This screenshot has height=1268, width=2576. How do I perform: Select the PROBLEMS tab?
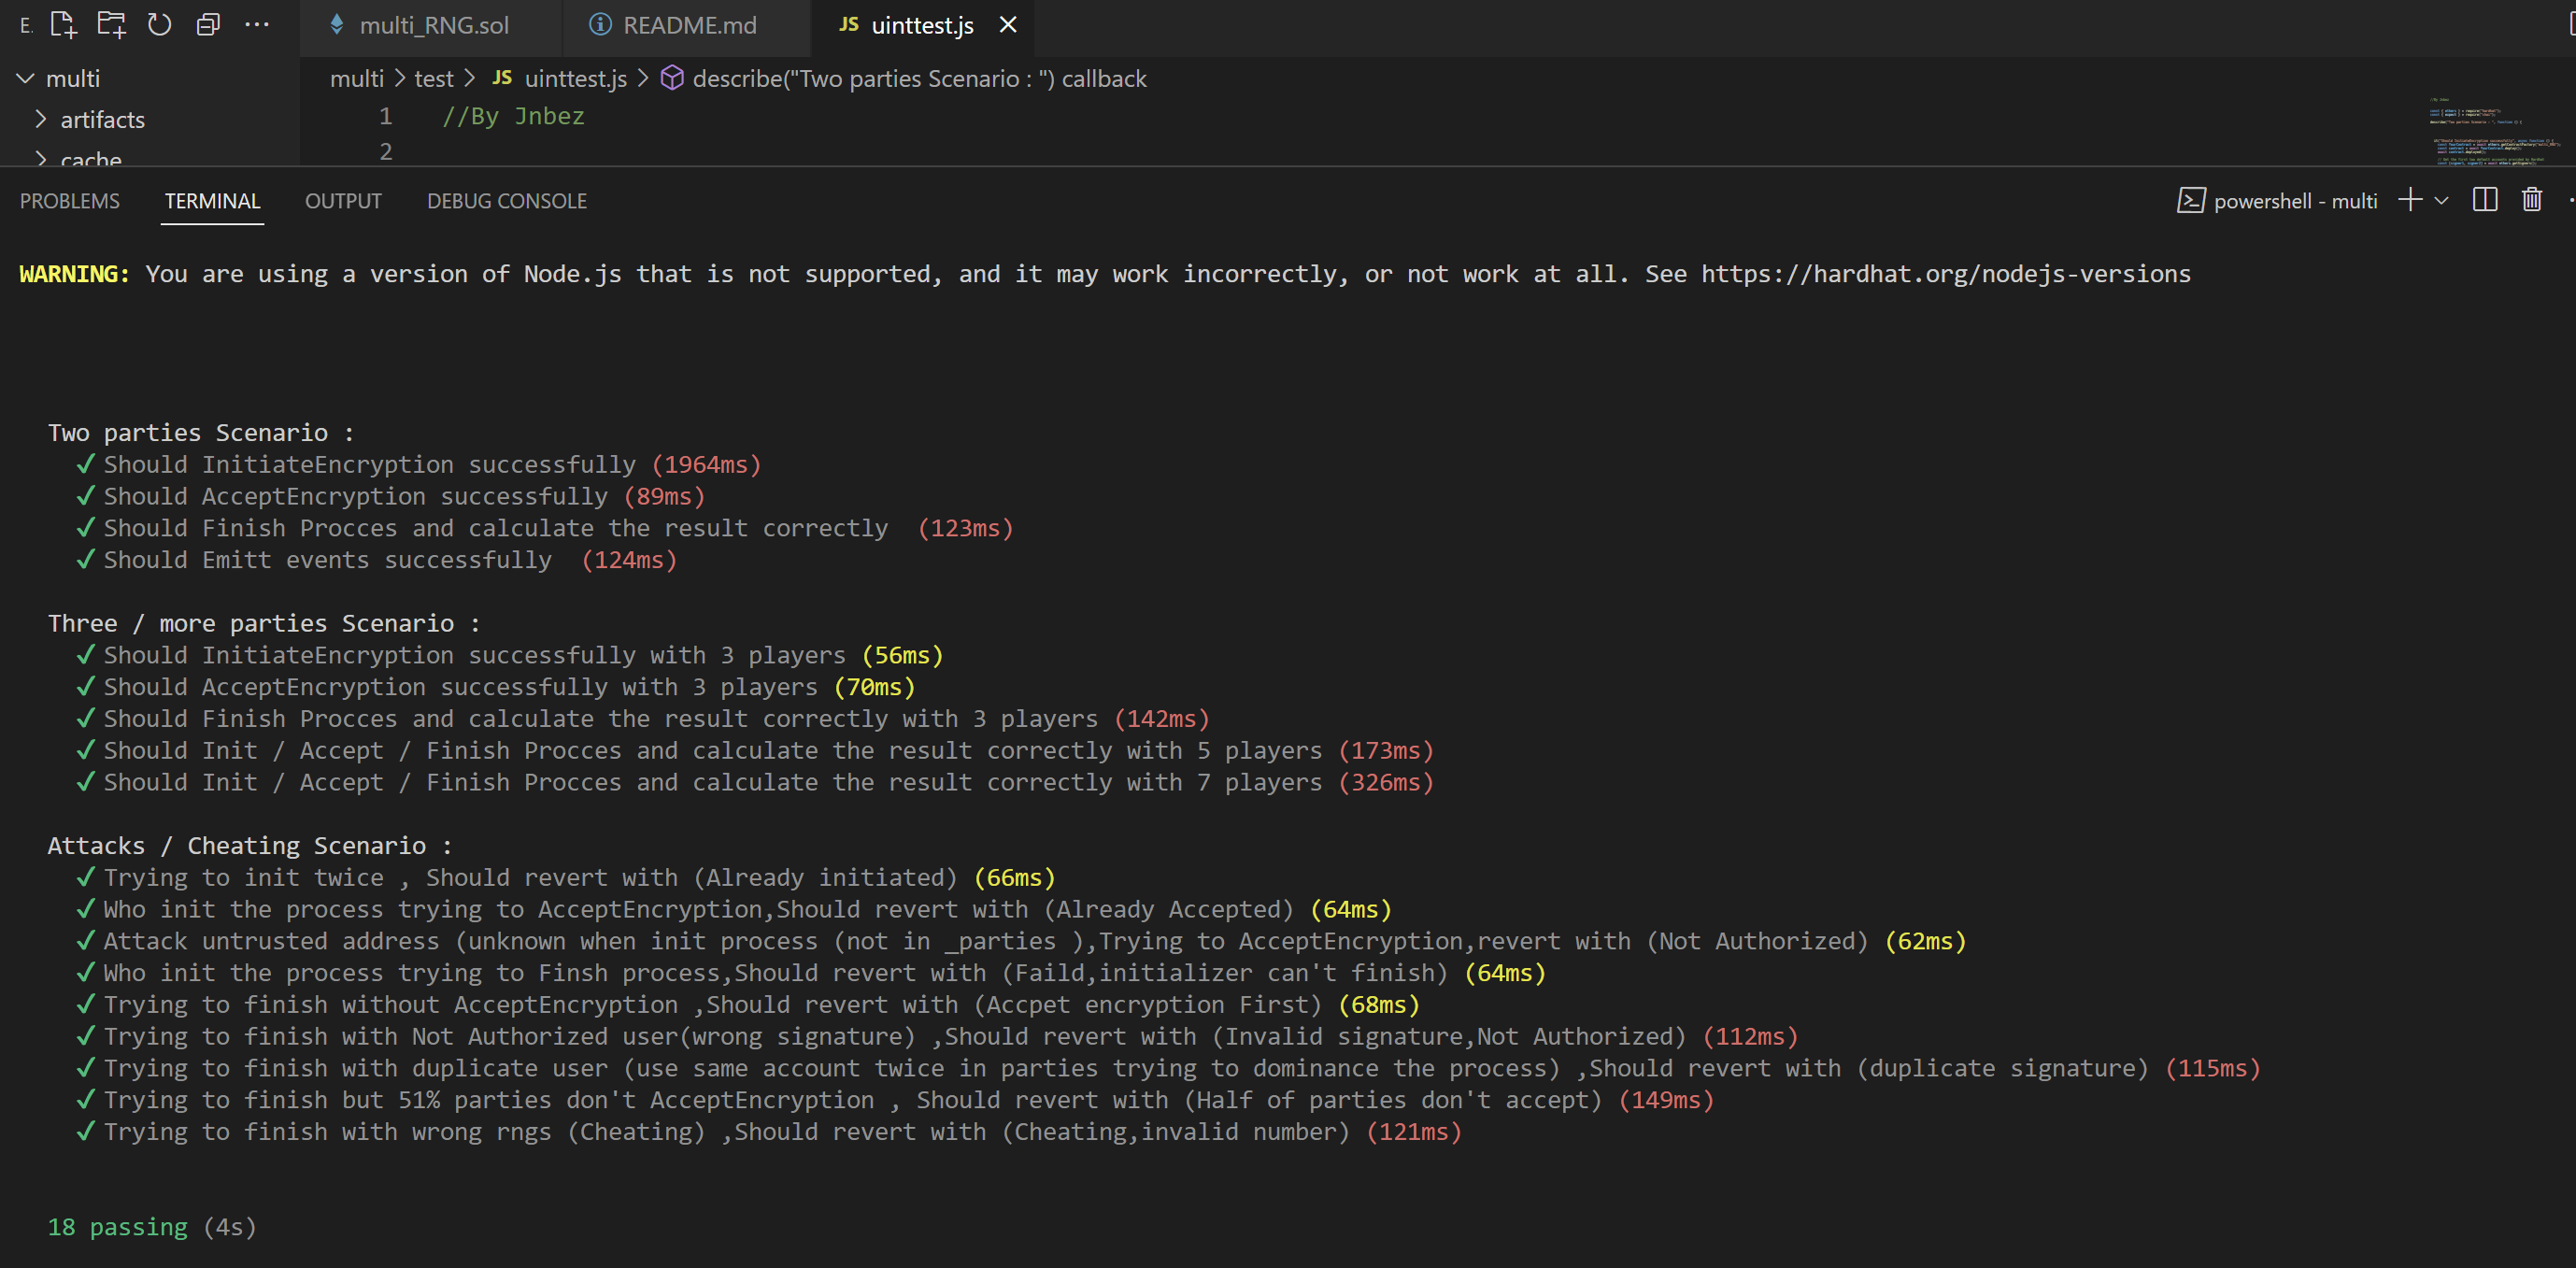point(71,200)
